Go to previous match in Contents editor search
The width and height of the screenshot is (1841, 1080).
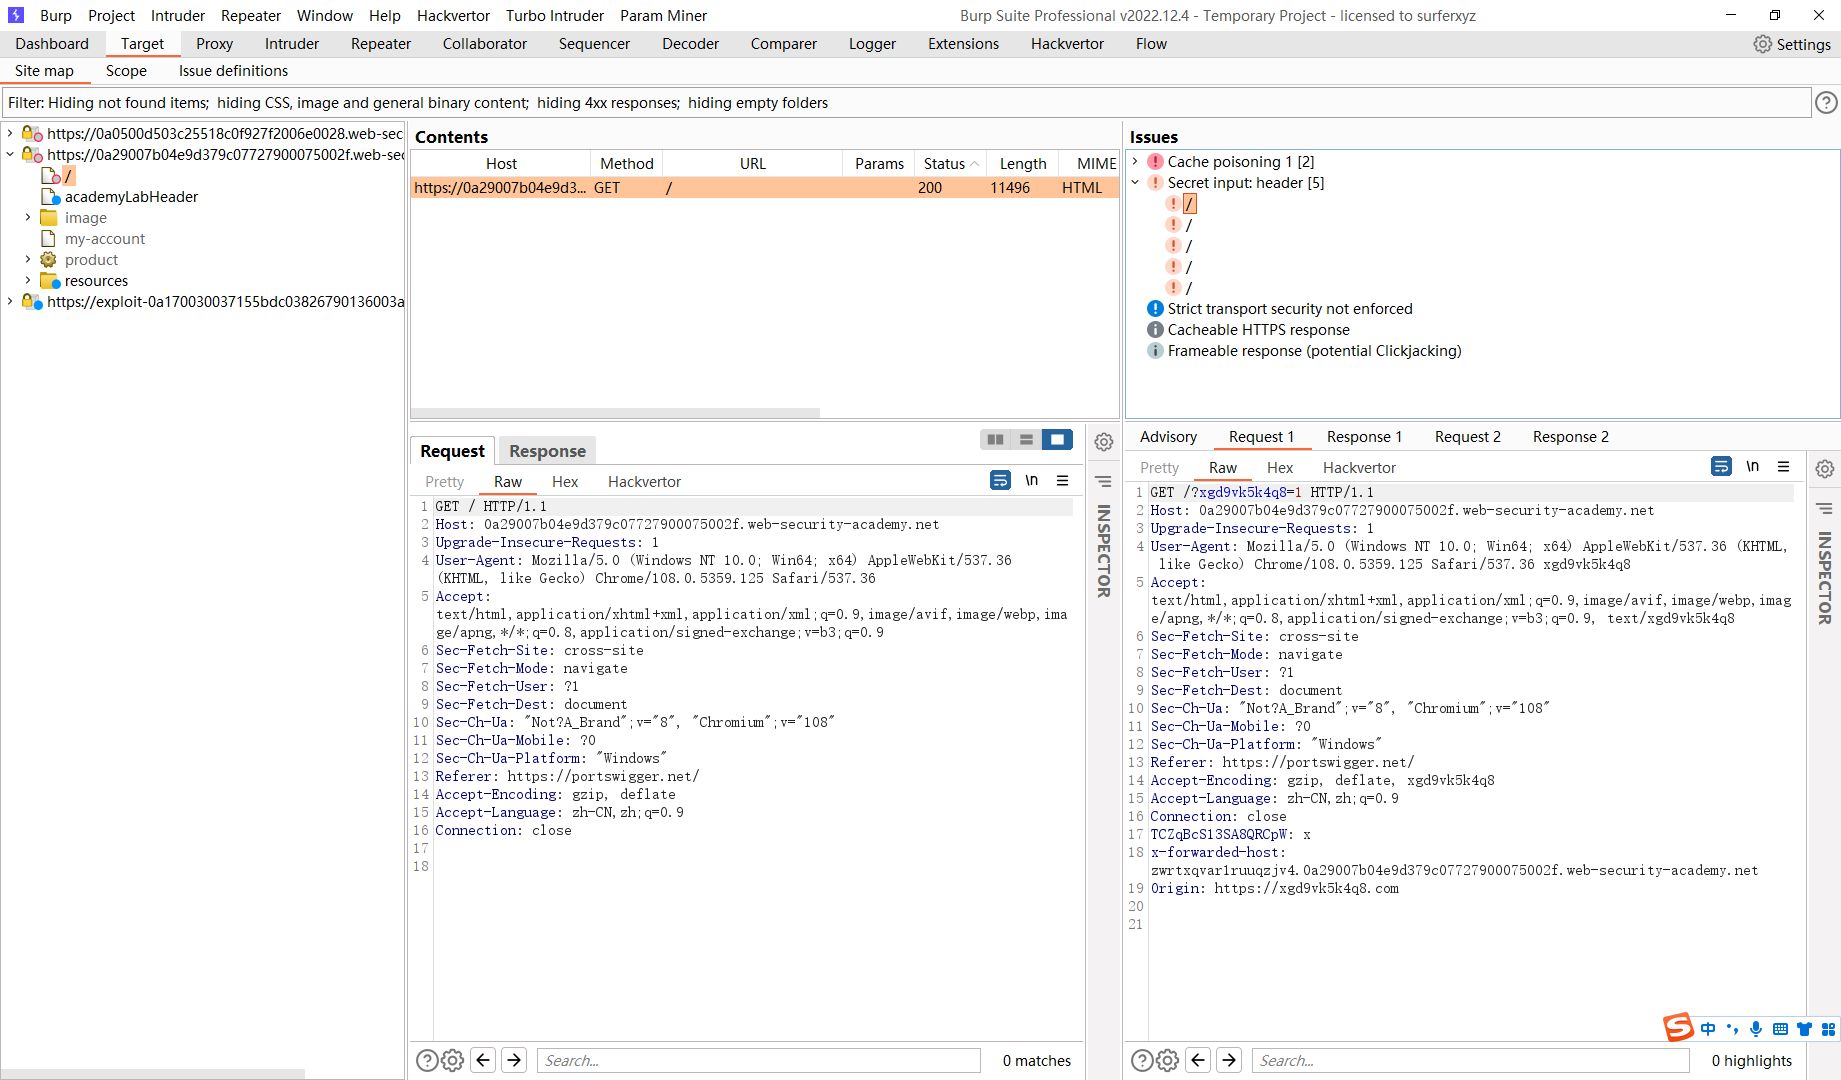tap(484, 1060)
